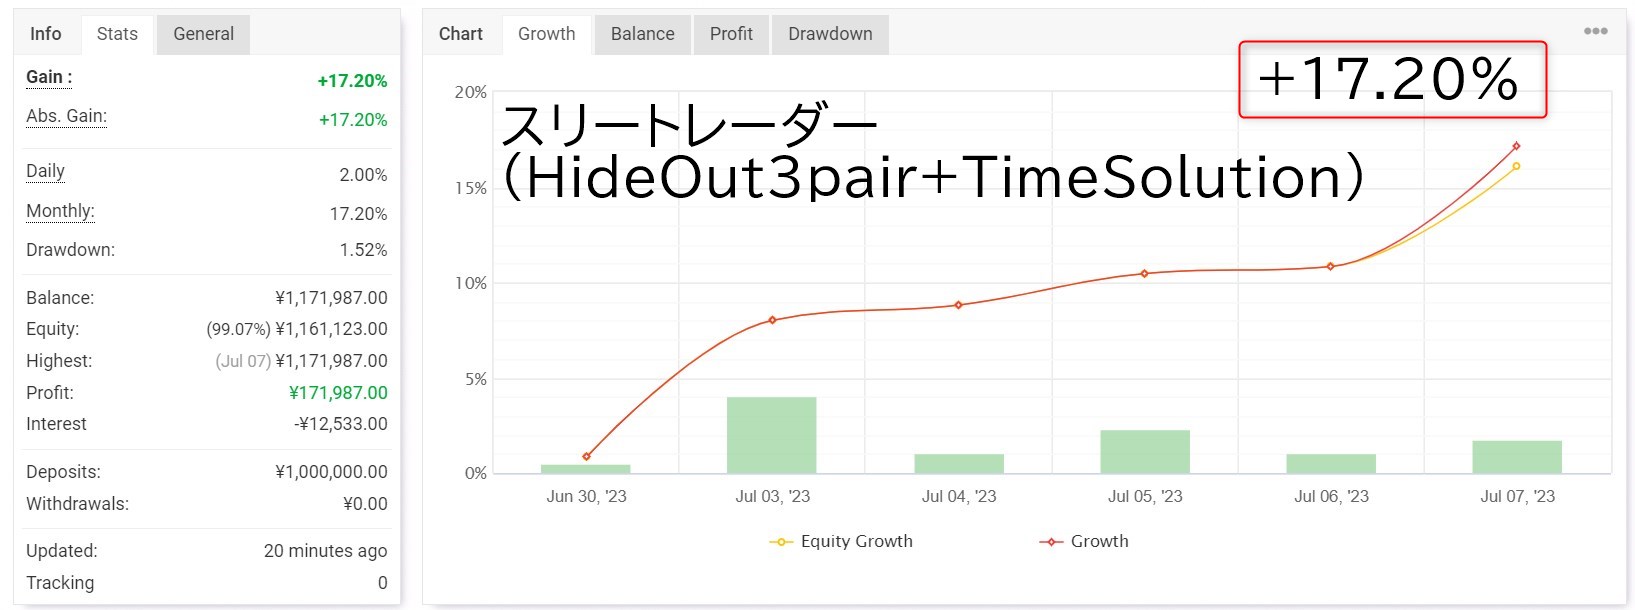Switch chart to Balance view
Image resolution: width=1635 pixels, height=610 pixels.
click(642, 34)
